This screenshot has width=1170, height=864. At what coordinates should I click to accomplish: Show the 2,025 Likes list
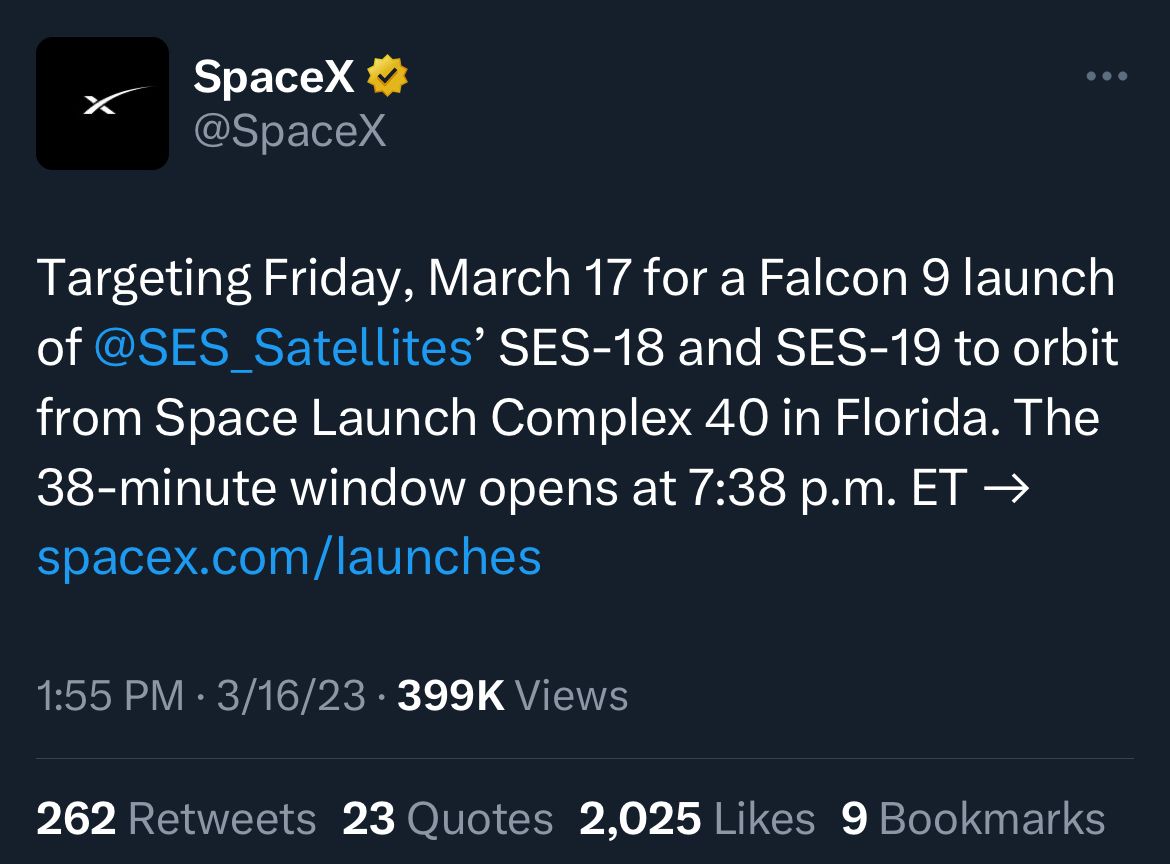697,818
